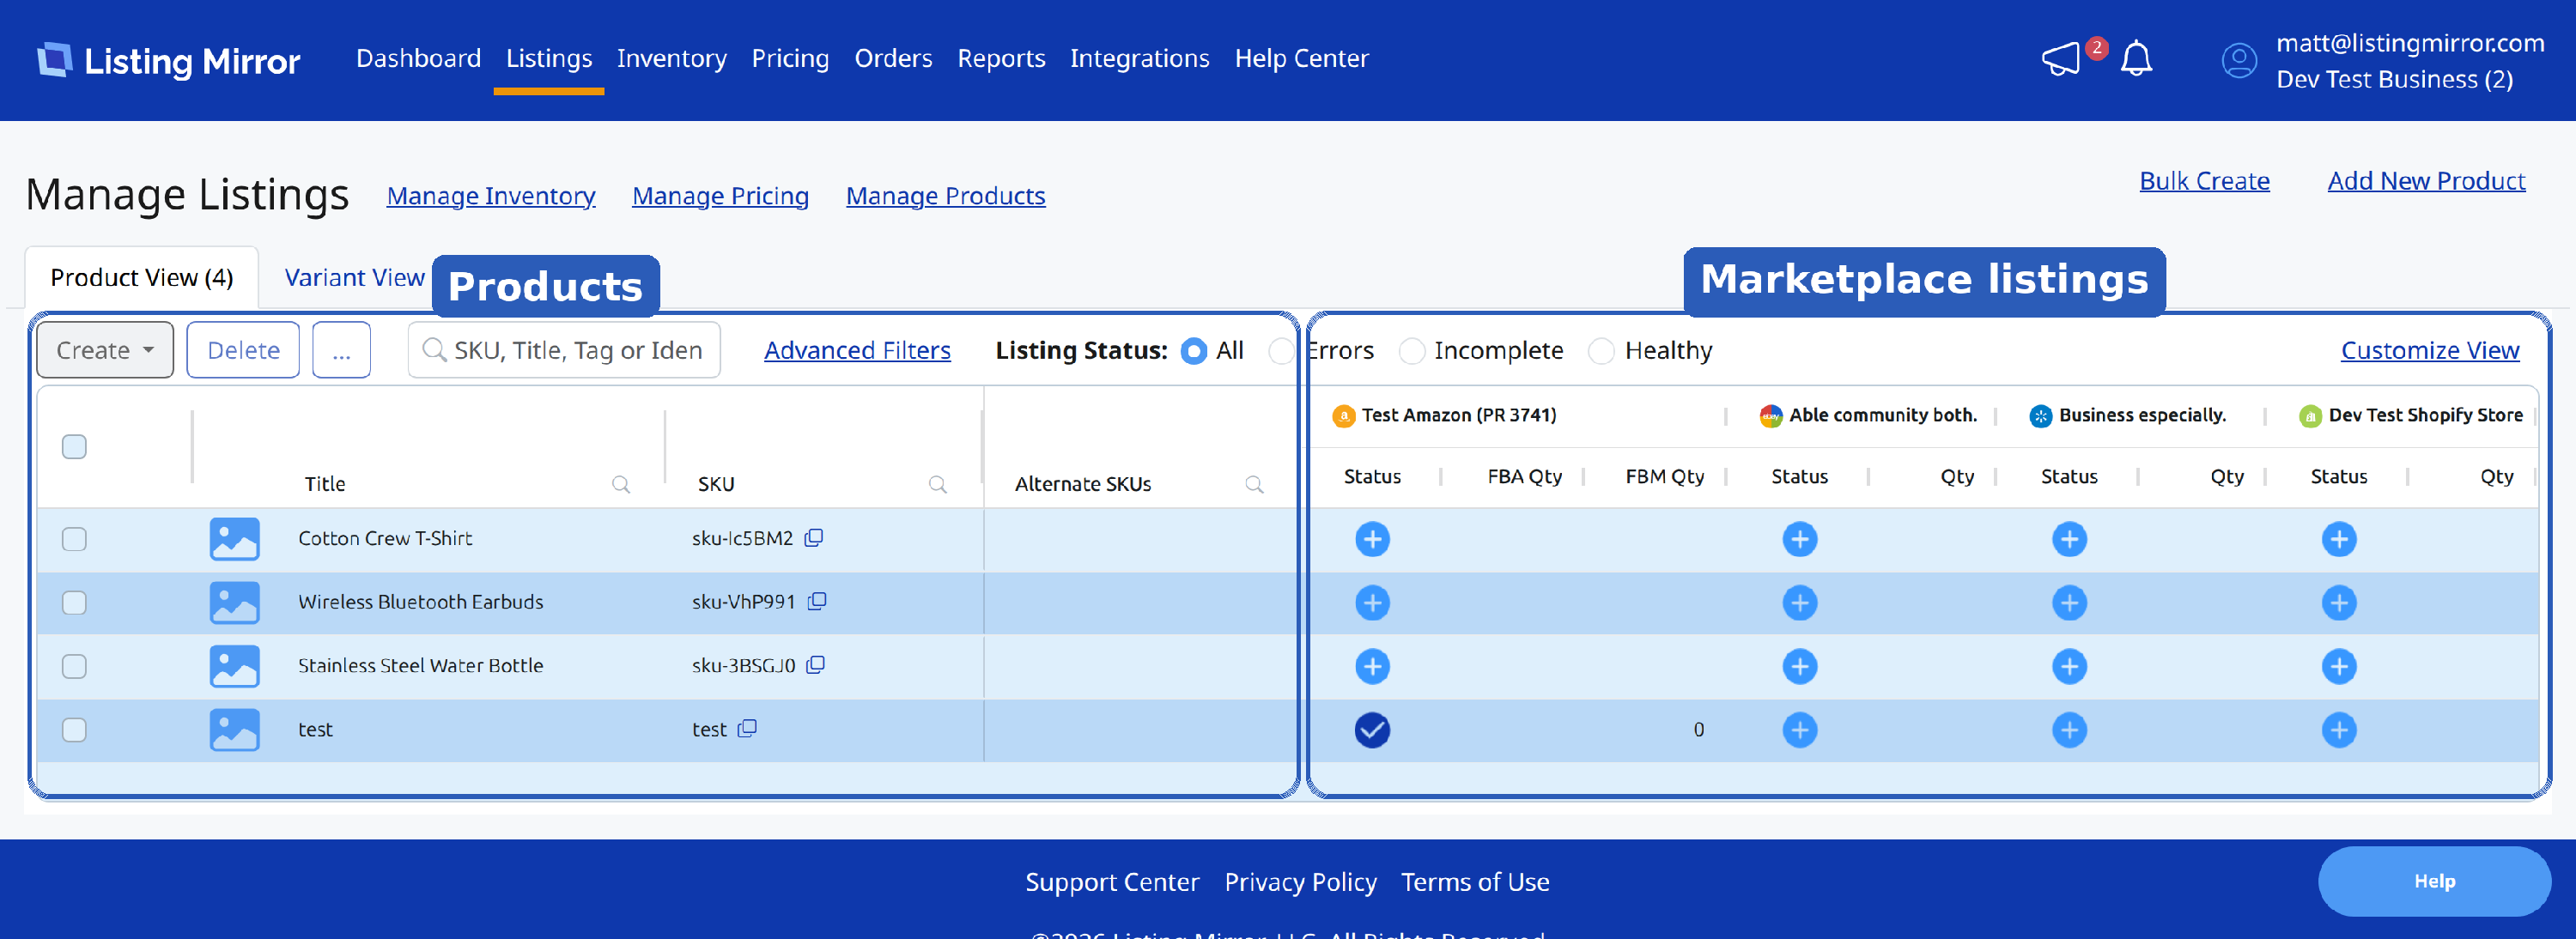Copy the SKU of the test product
2576x939 pixels.
pyautogui.click(x=747, y=729)
